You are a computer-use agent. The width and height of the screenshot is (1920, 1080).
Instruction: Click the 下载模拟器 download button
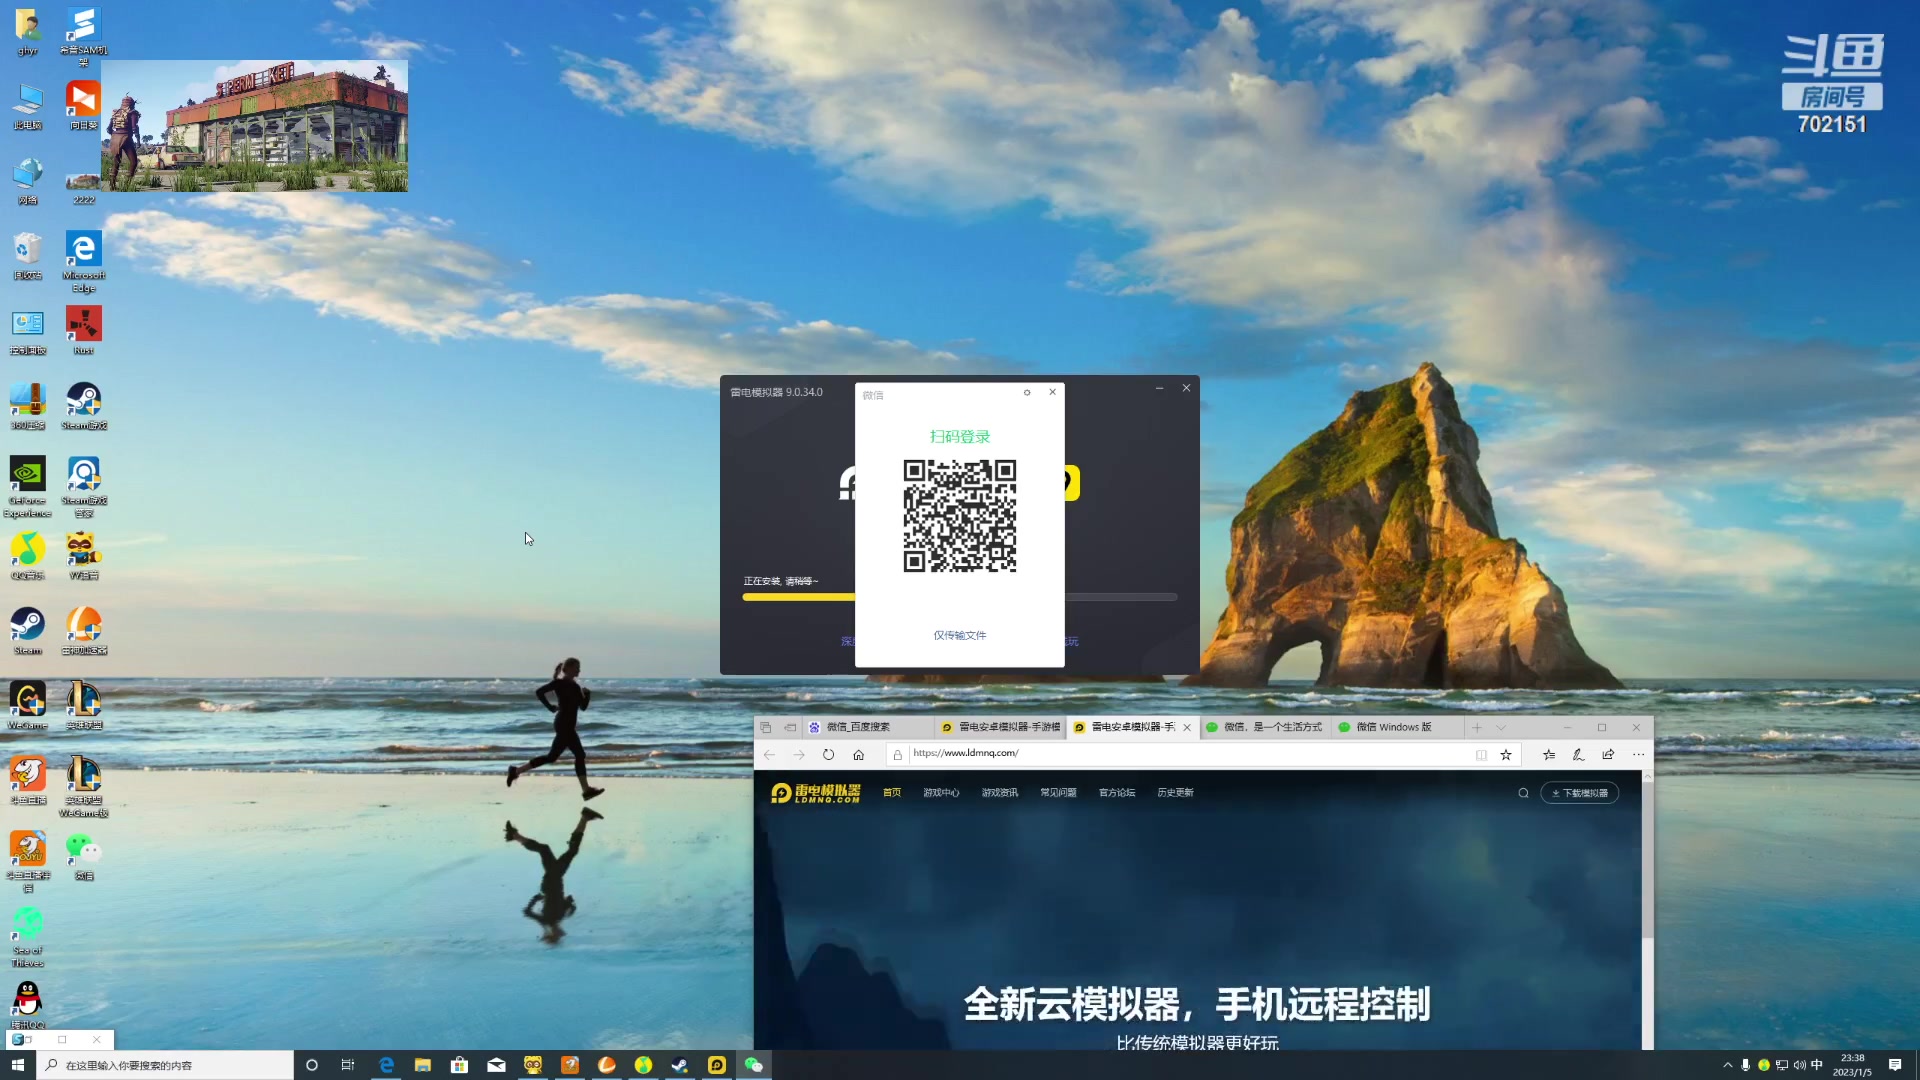point(1580,793)
